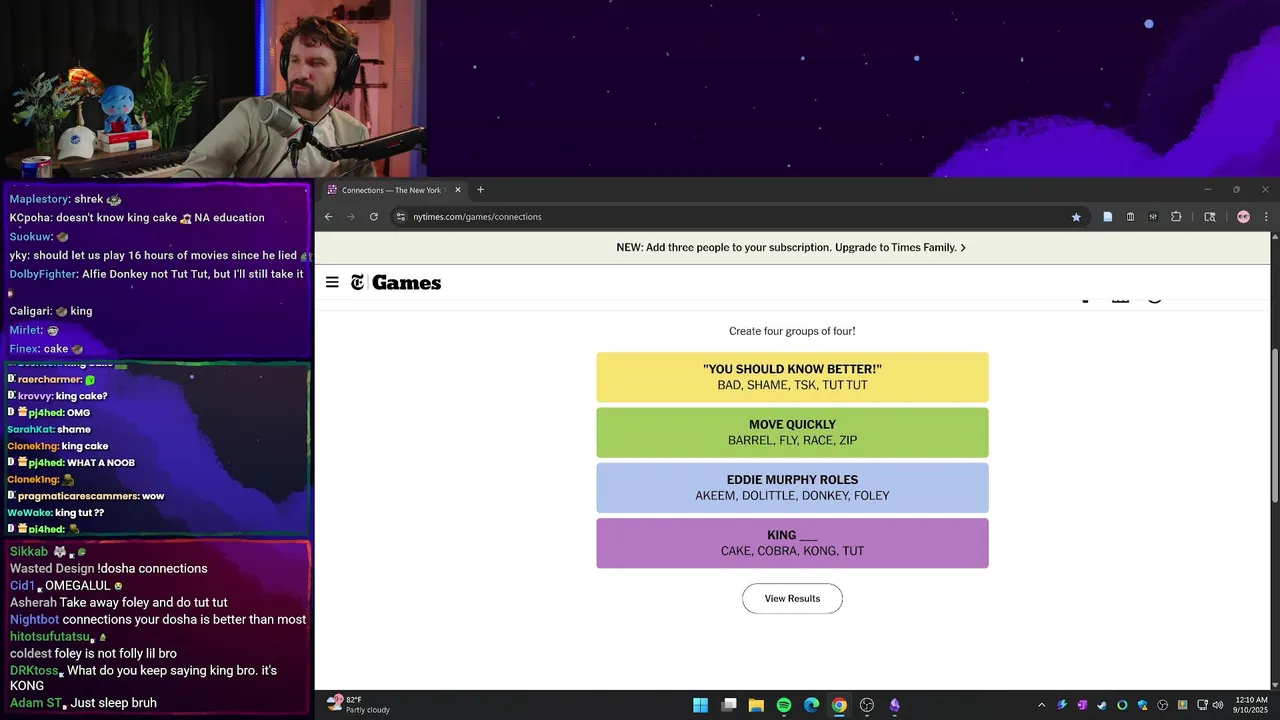
Task: Click Nightbot's connections dosha message
Action: pyautogui.click(x=158, y=620)
